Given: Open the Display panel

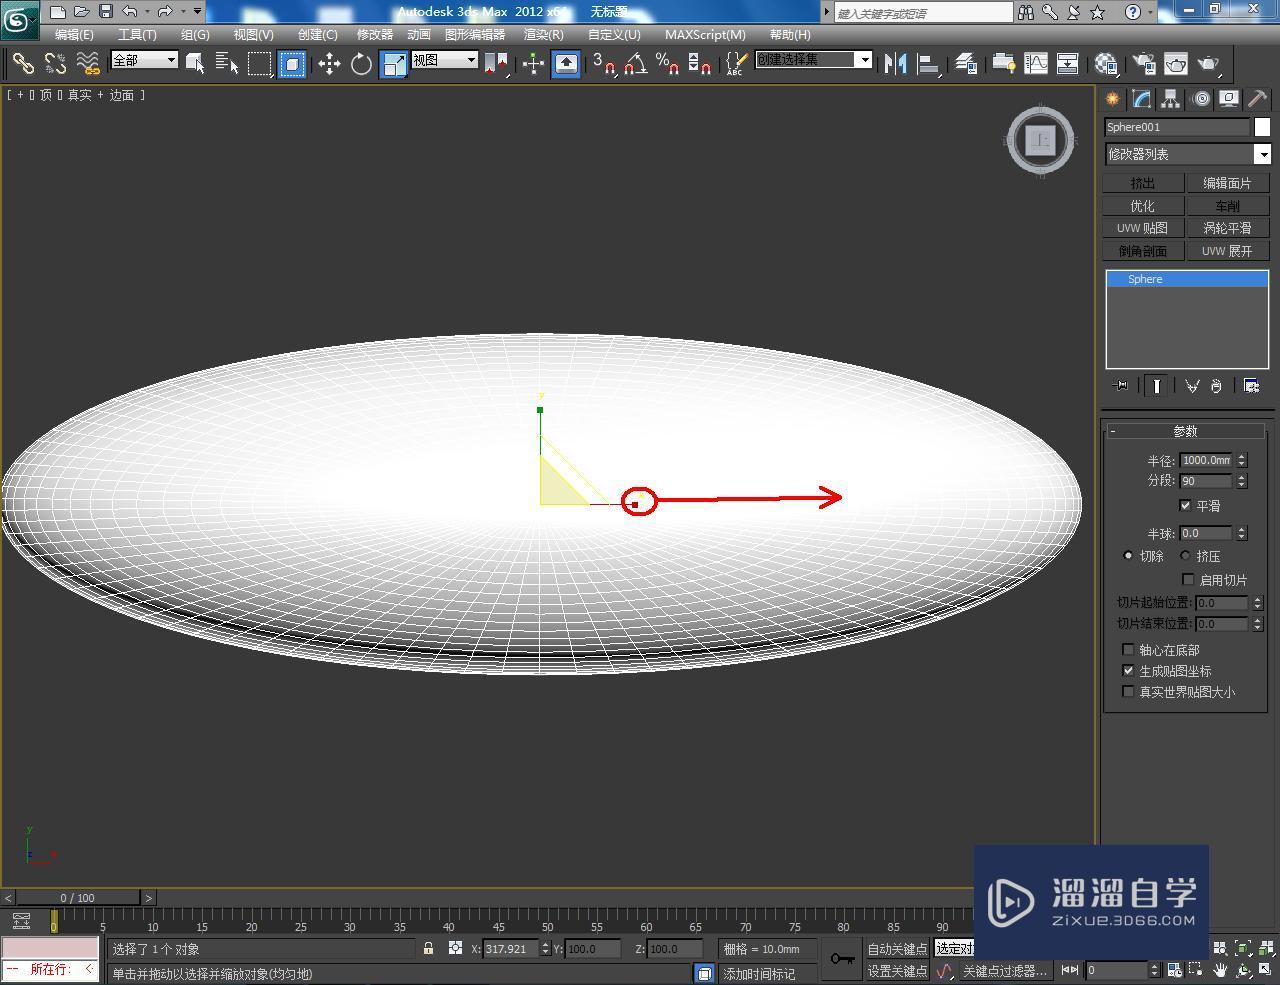Looking at the screenshot, I should pos(1228,98).
